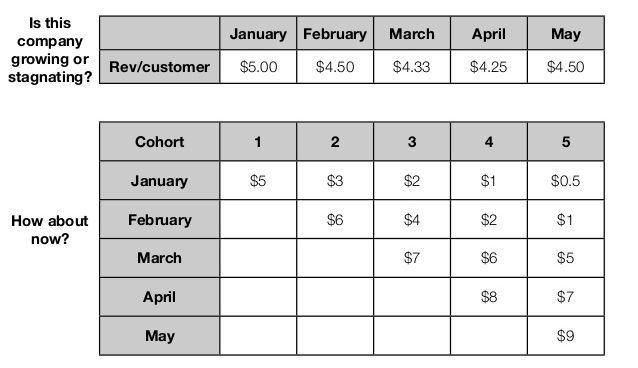Select cohort column header 3

412,142
